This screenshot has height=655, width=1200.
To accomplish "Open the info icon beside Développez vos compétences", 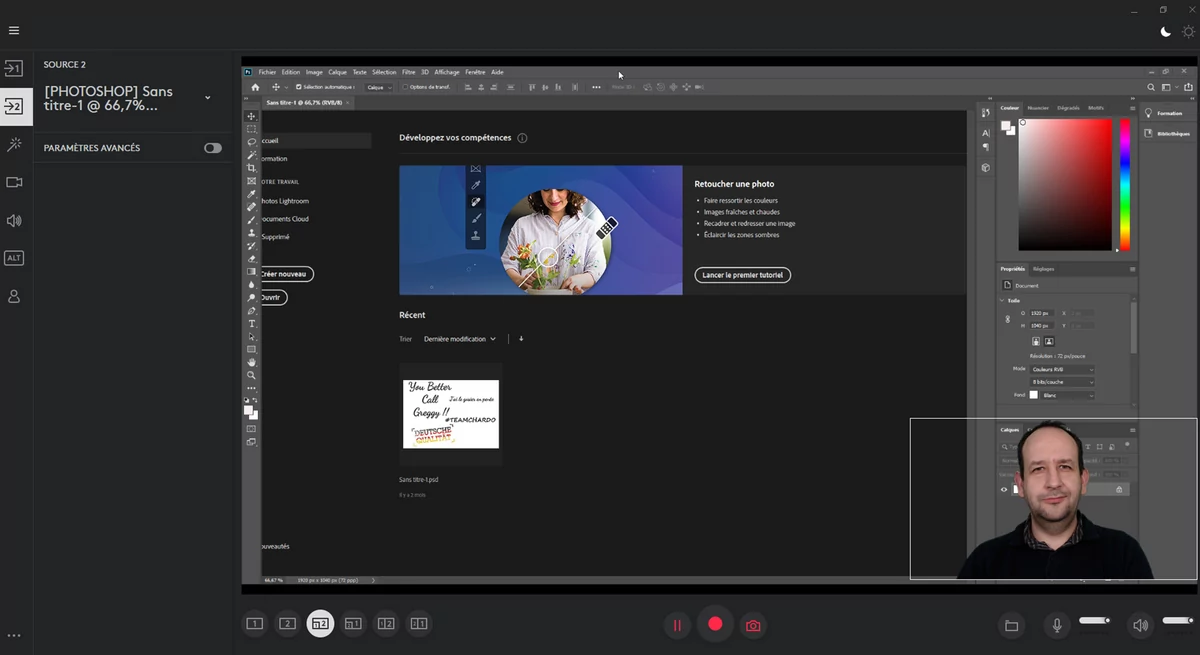I will [522, 138].
